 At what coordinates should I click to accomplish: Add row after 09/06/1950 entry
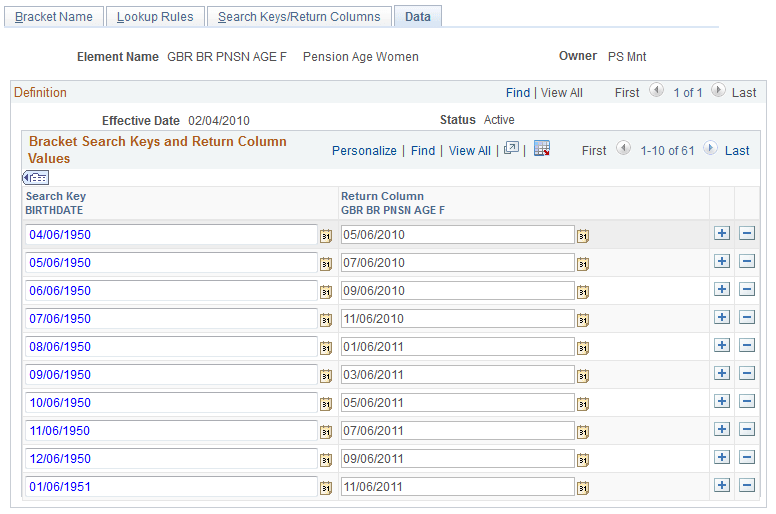tap(722, 373)
